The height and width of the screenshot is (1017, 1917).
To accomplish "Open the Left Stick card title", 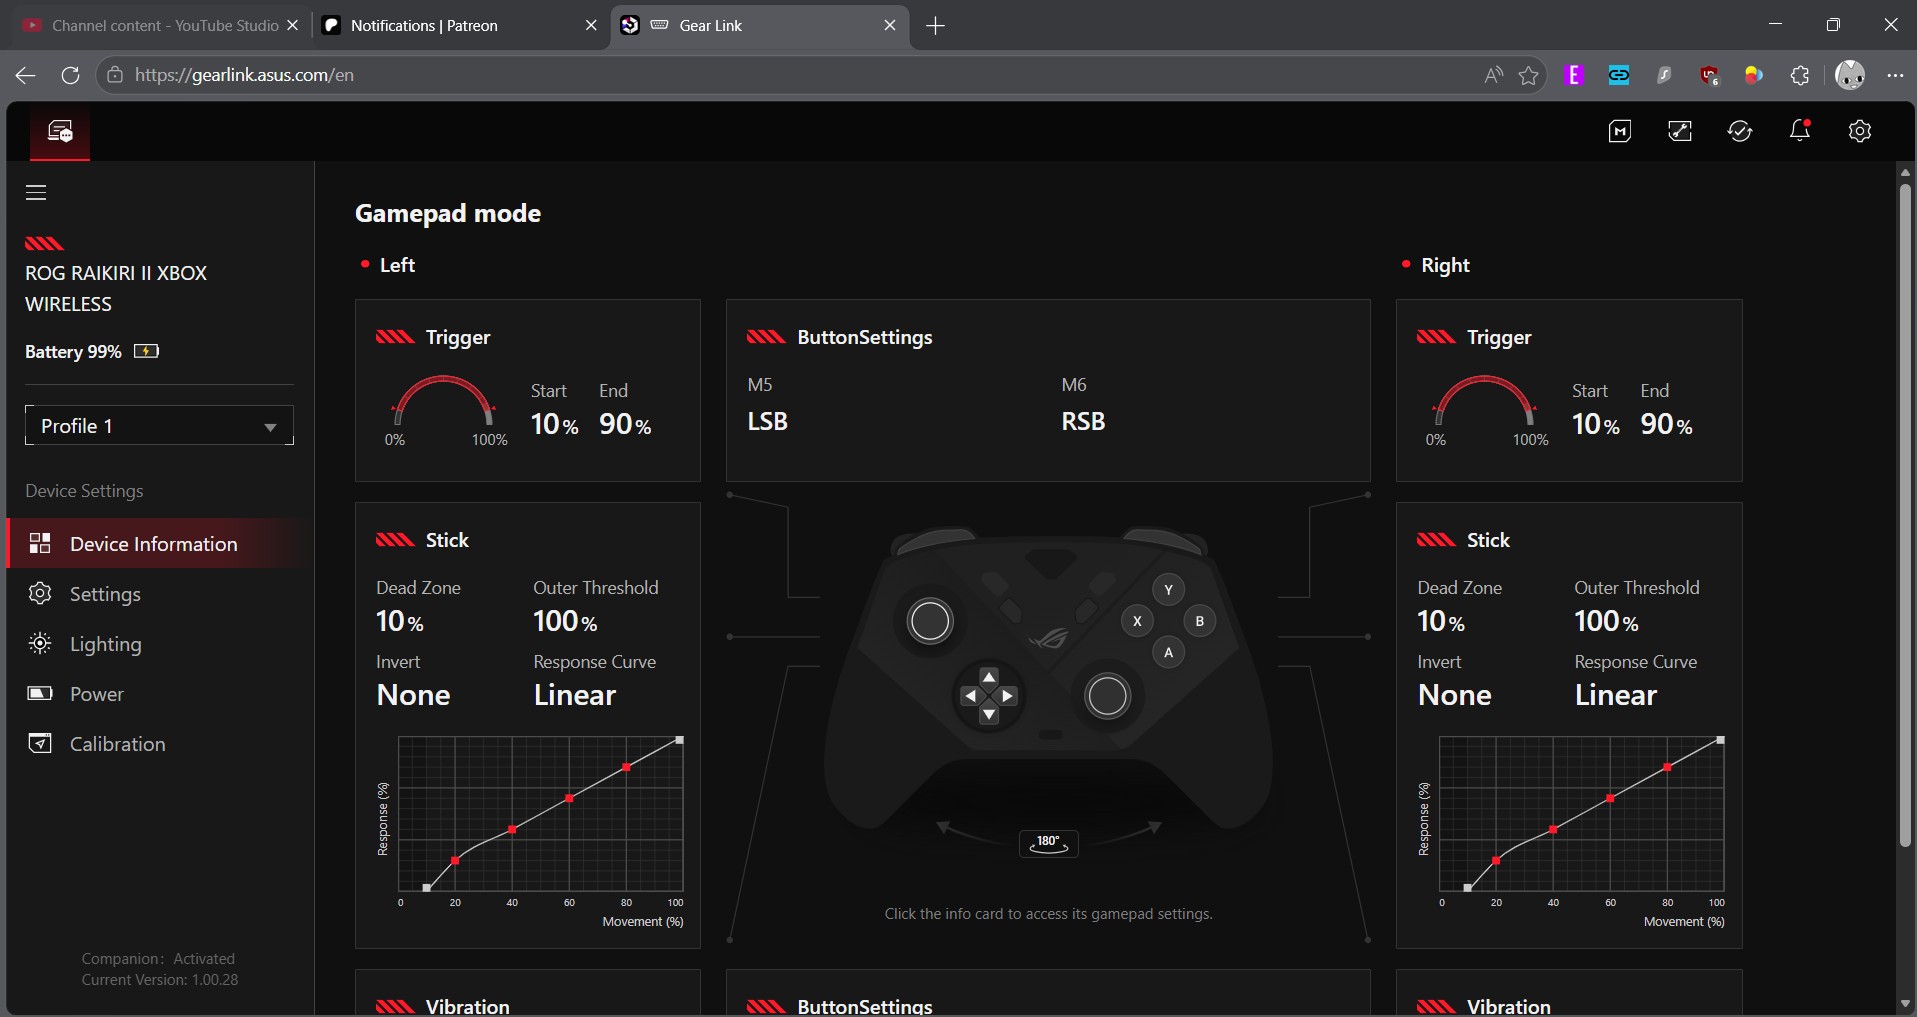I will click(447, 541).
